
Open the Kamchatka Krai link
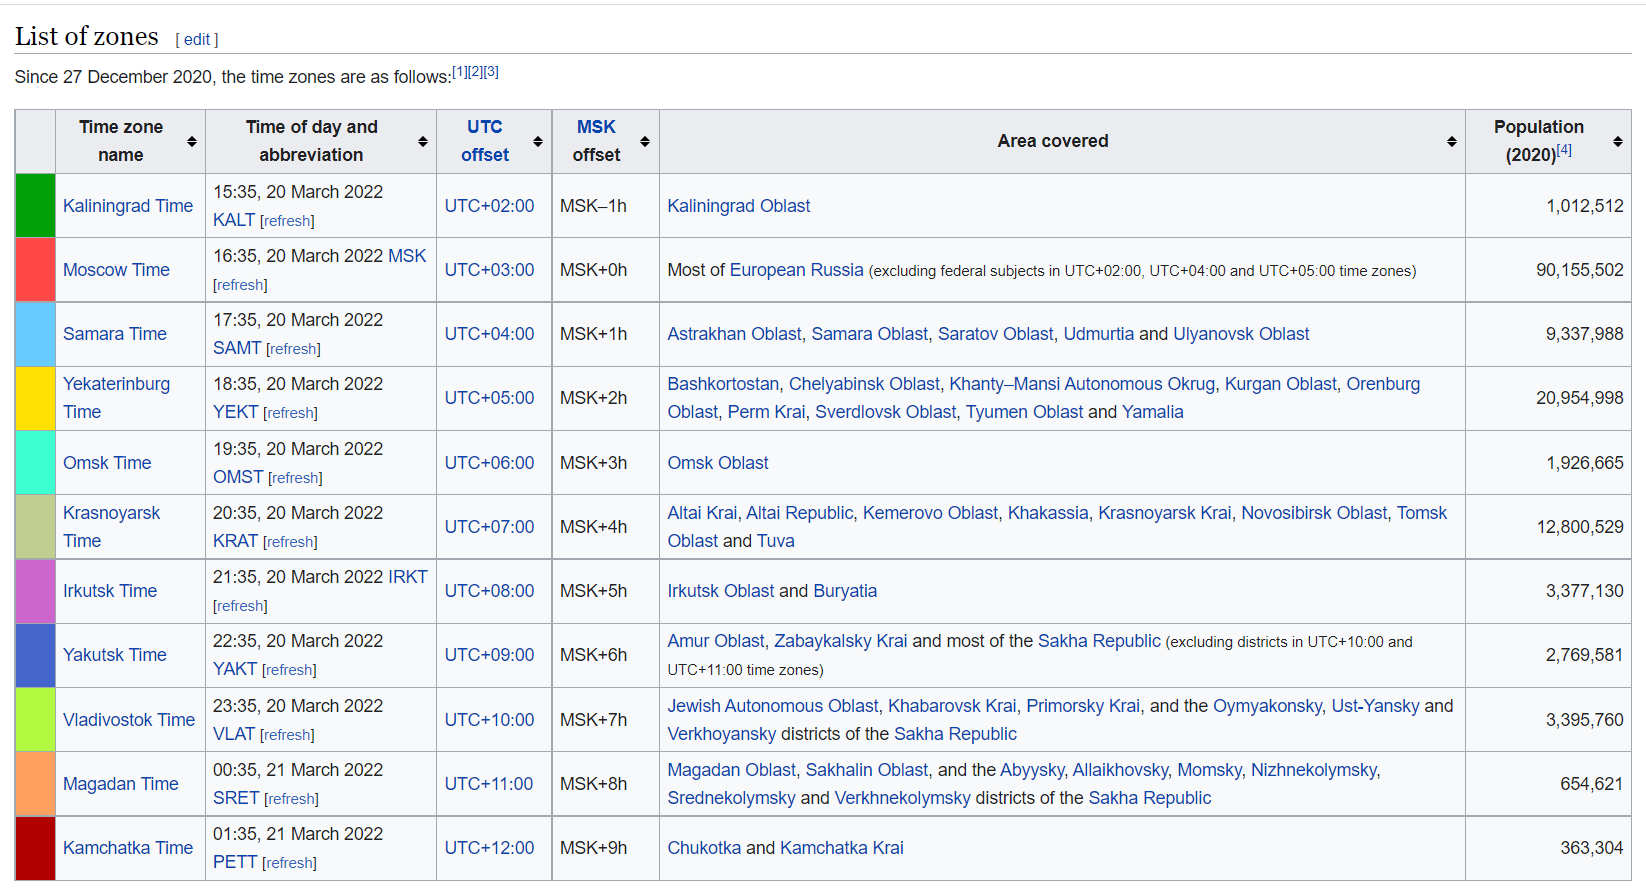pyautogui.click(x=841, y=848)
